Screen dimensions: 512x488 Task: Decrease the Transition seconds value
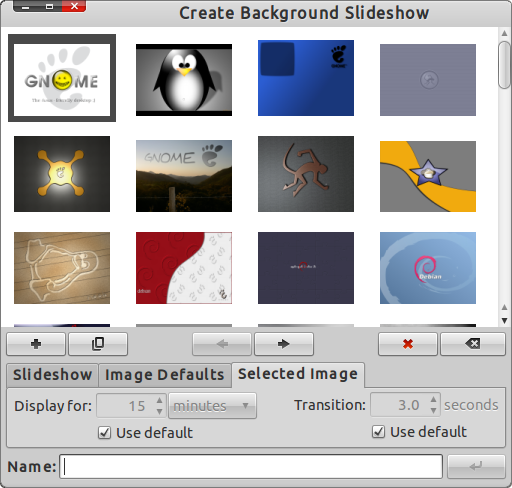[x=433, y=411]
